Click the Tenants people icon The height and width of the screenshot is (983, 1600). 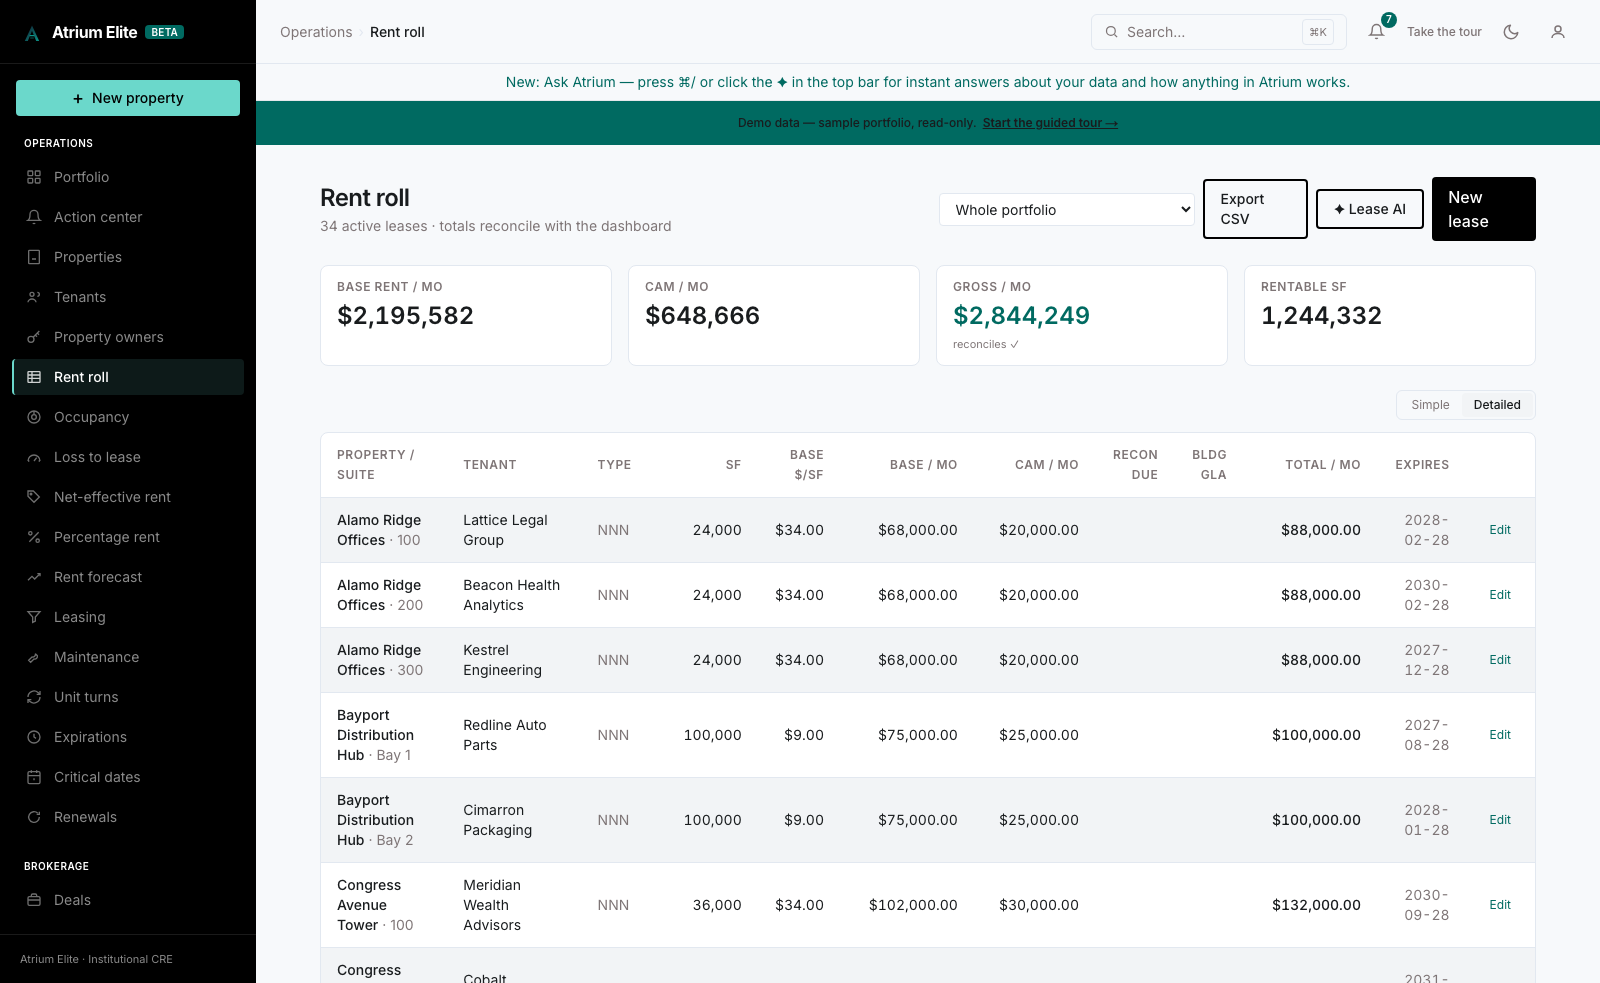[x=34, y=297]
